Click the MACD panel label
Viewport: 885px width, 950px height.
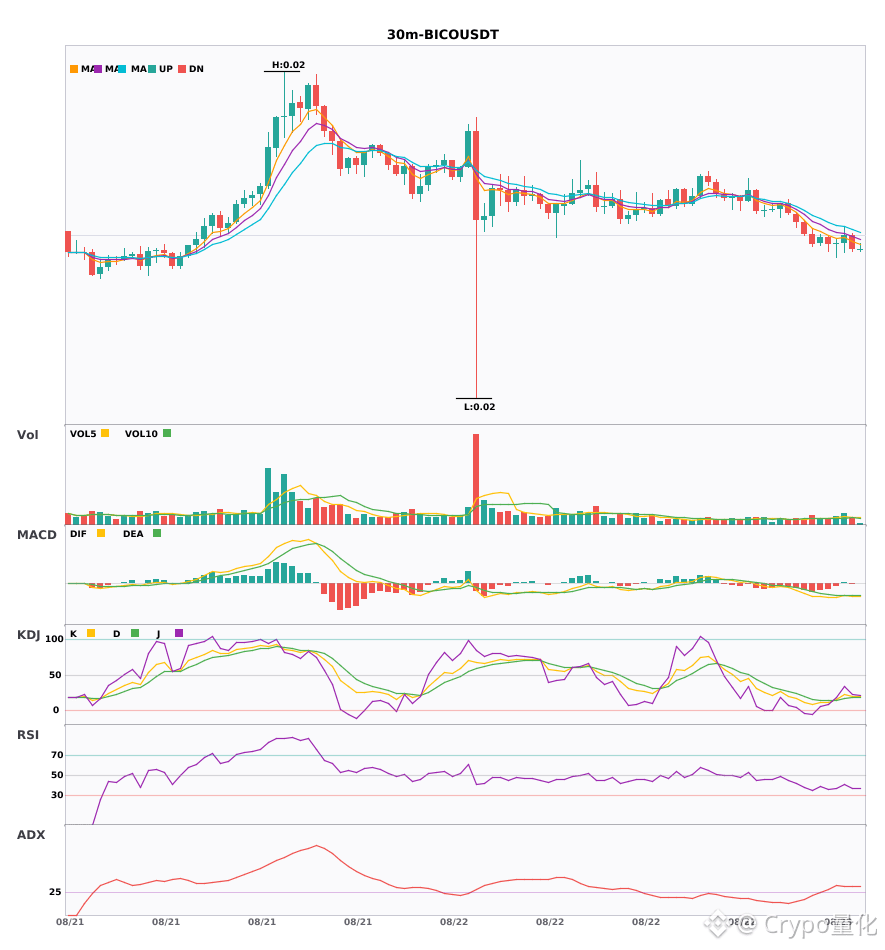coord(36,535)
